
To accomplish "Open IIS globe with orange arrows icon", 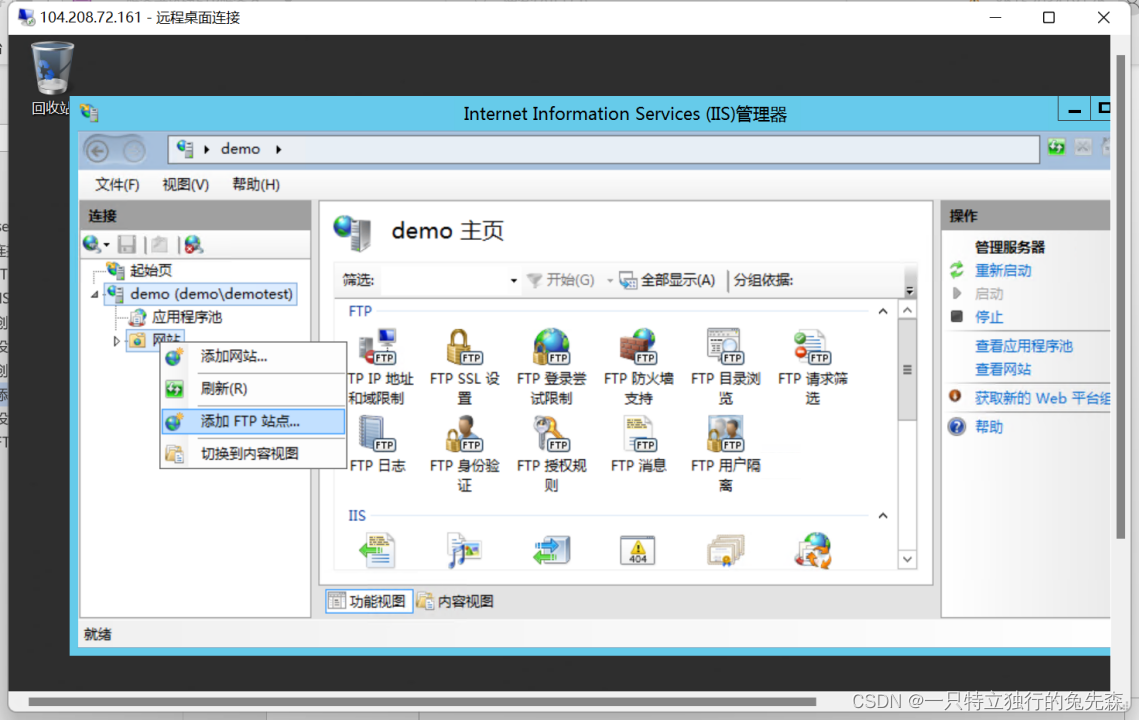I will click(813, 550).
